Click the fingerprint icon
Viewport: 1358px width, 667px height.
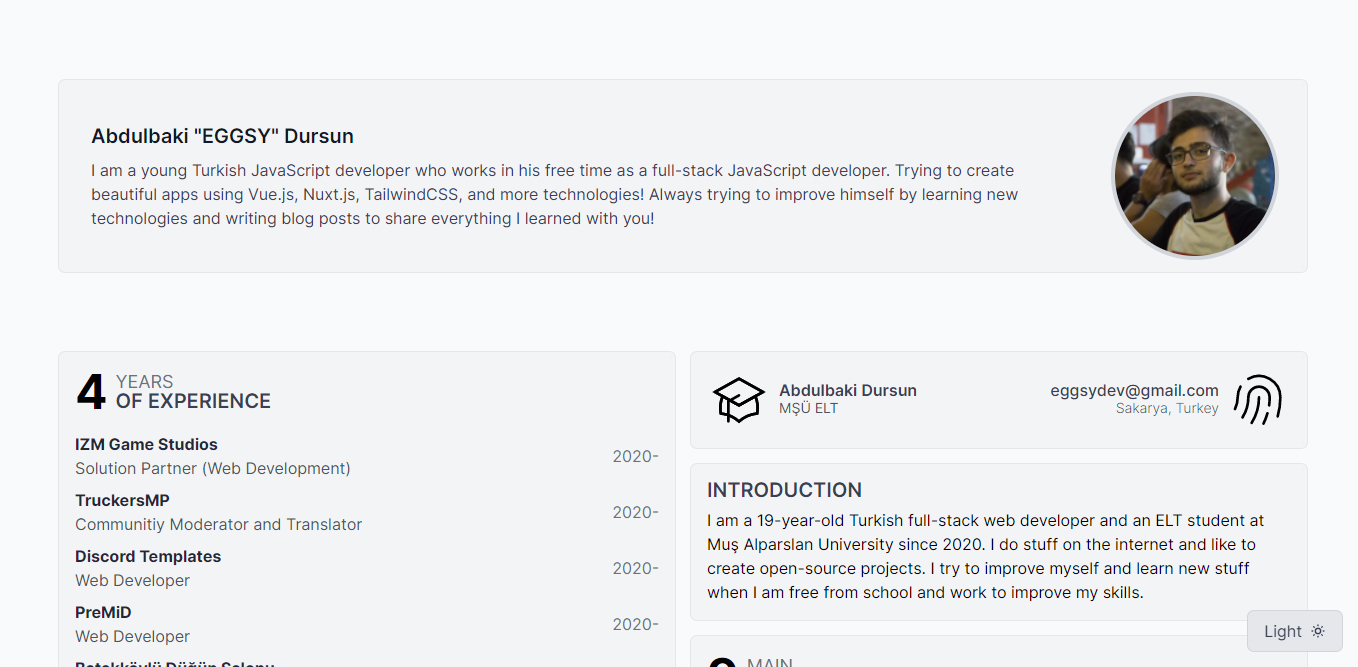[1258, 400]
